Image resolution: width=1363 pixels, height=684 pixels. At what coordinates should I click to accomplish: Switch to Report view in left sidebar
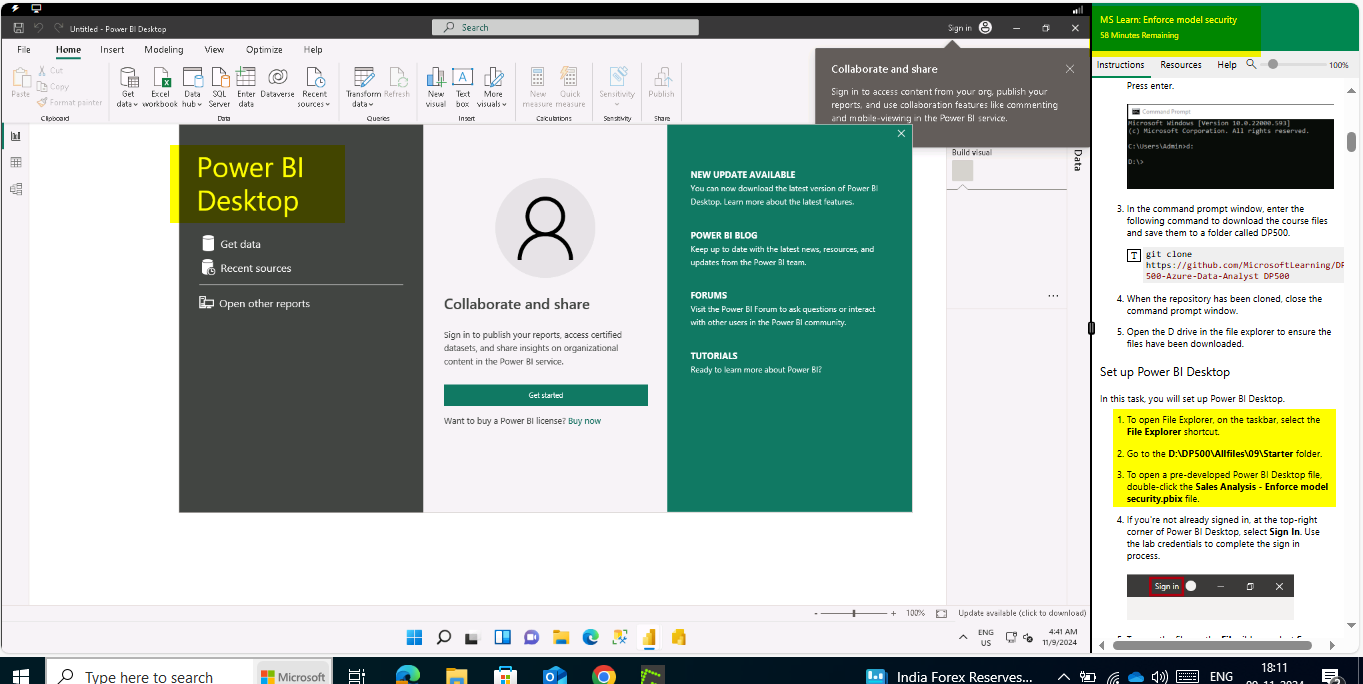pyautogui.click(x=15, y=136)
